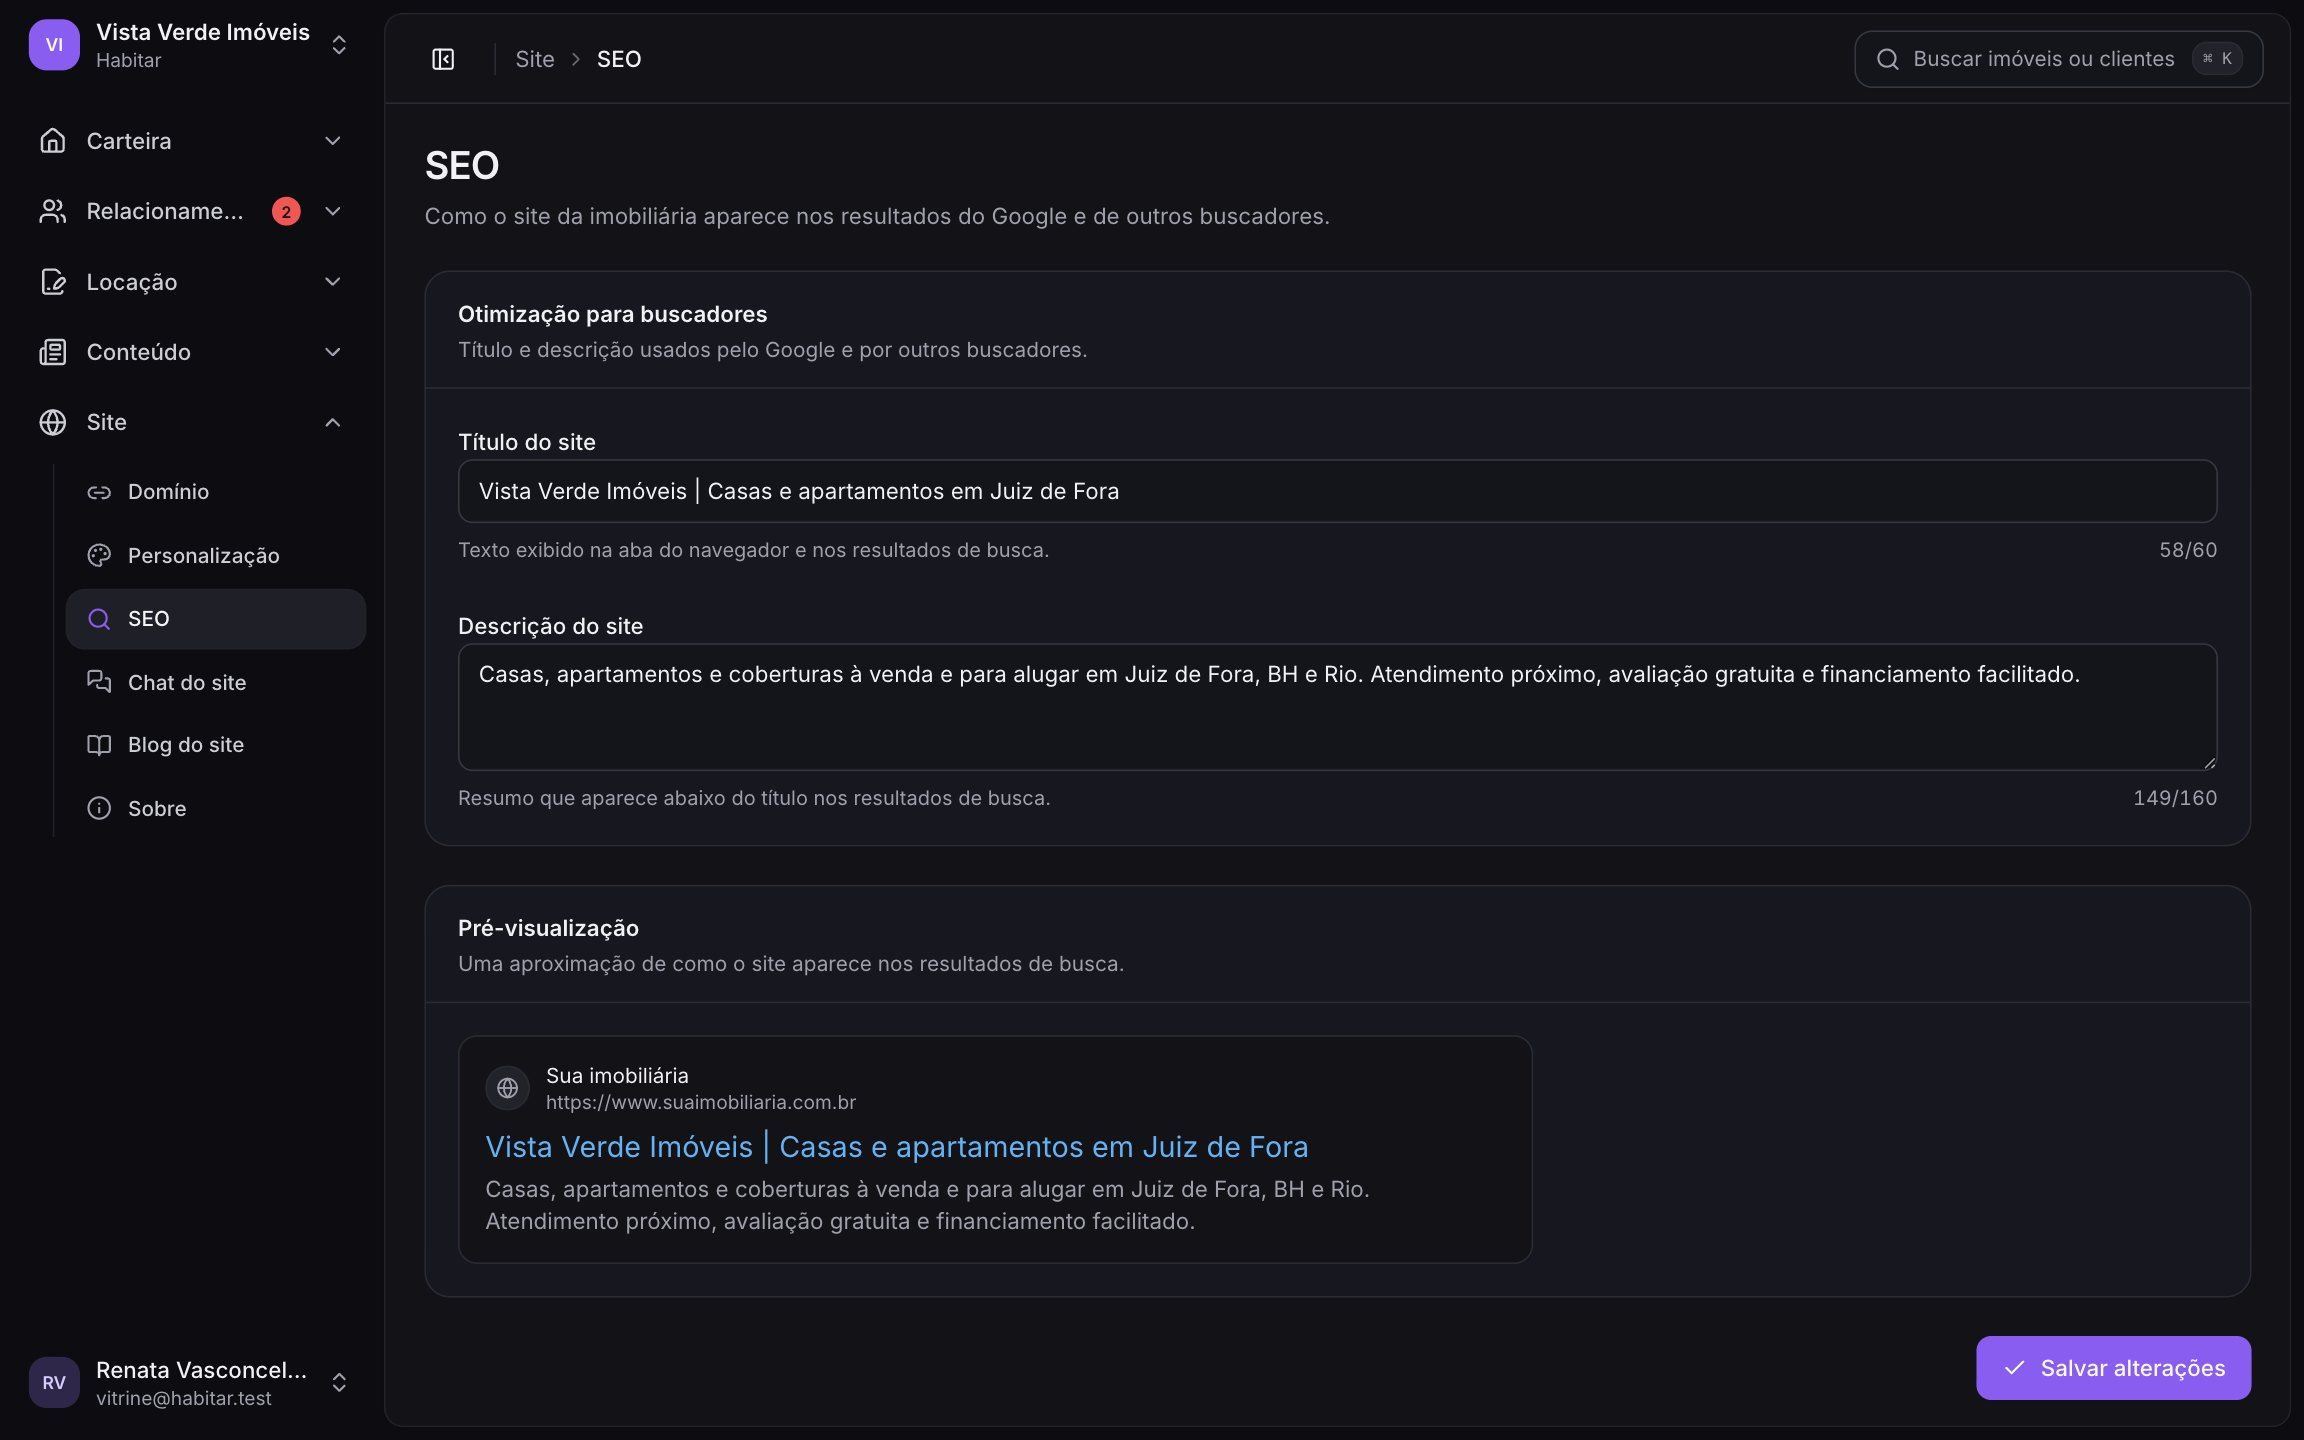Click the Locação document-edit icon
The height and width of the screenshot is (1440, 2304).
coord(53,282)
